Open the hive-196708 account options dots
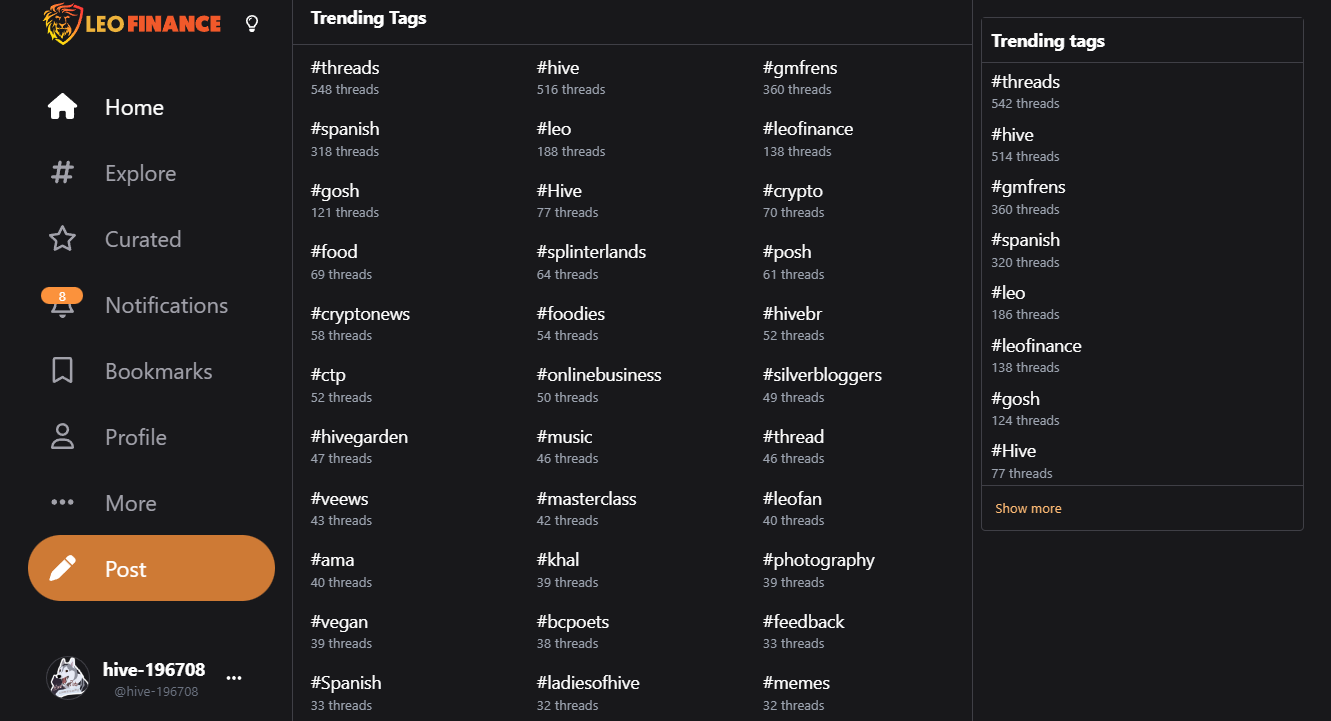The width and height of the screenshot is (1331, 721). [234, 678]
